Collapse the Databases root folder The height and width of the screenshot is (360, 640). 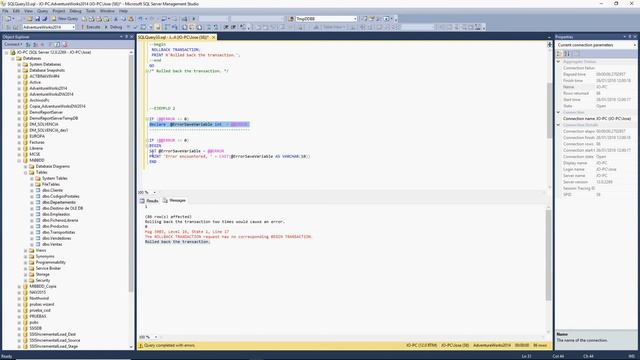tap(13, 58)
